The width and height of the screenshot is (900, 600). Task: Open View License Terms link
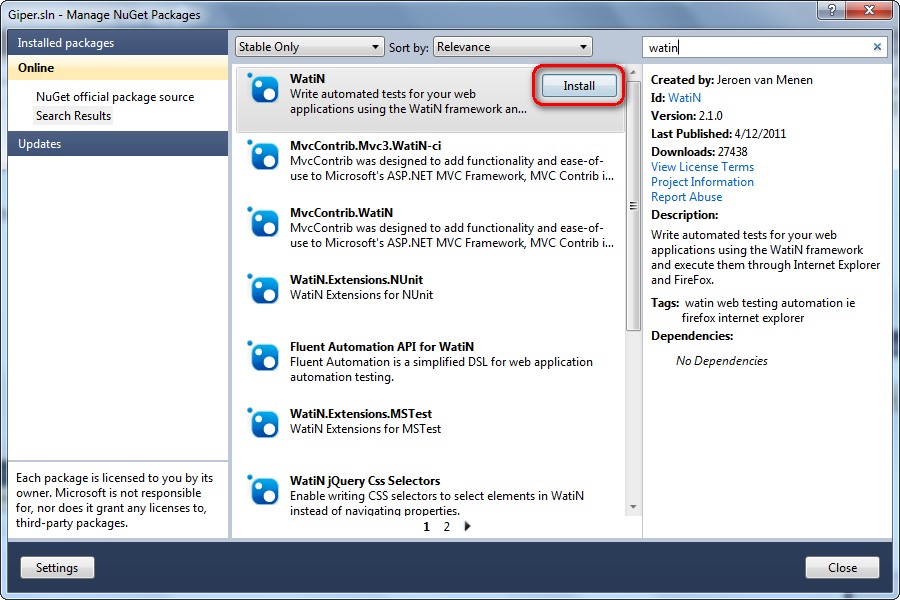pyautogui.click(x=703, y=167)
